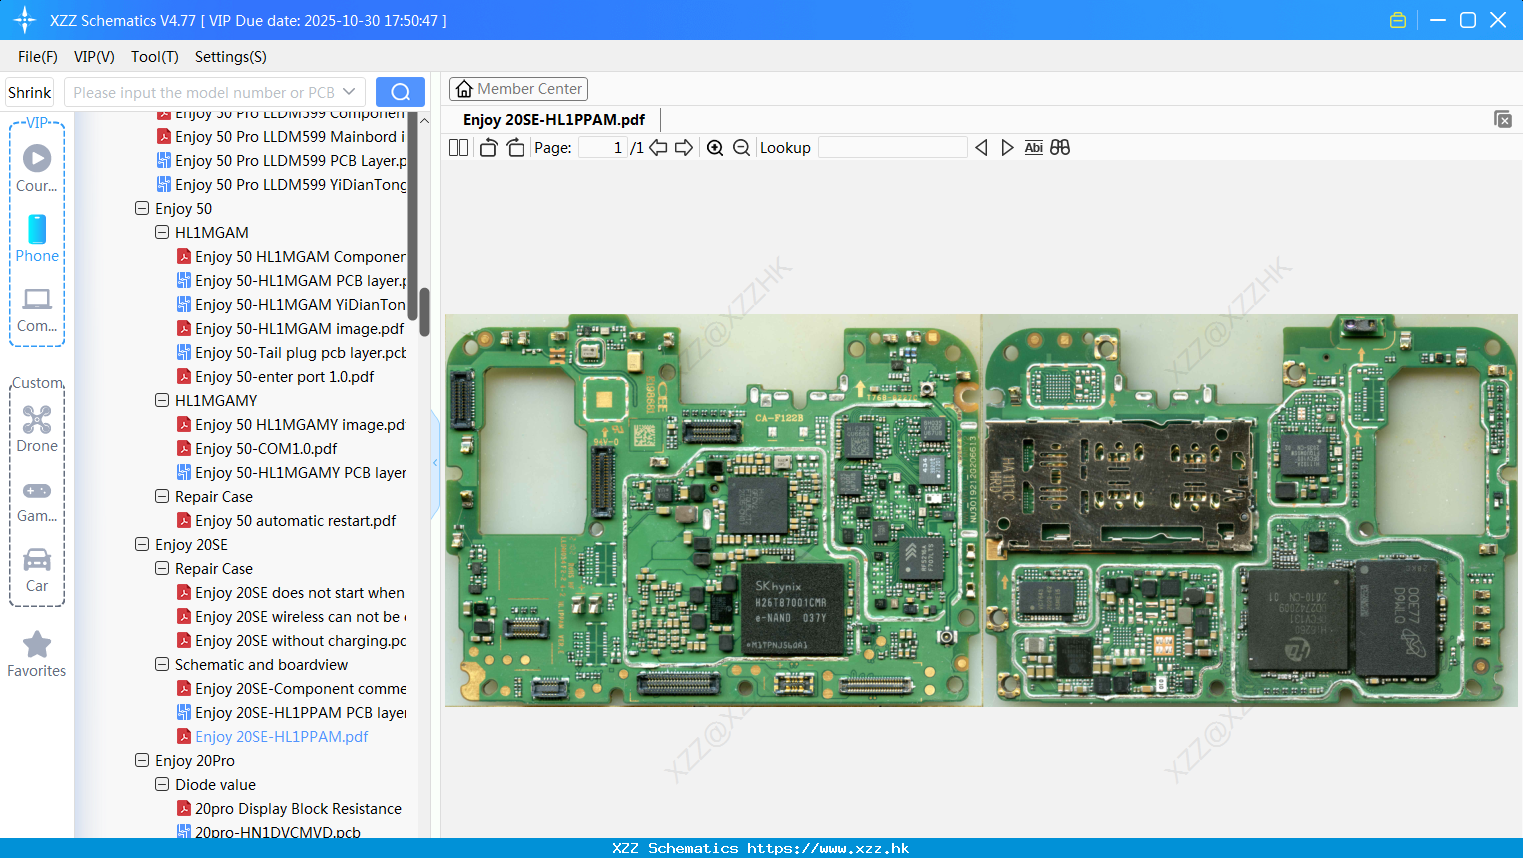This screenshot has width=1523, height=858.
Task: Open the XZZ website link in the status bar
Action: tap(828, 848)
